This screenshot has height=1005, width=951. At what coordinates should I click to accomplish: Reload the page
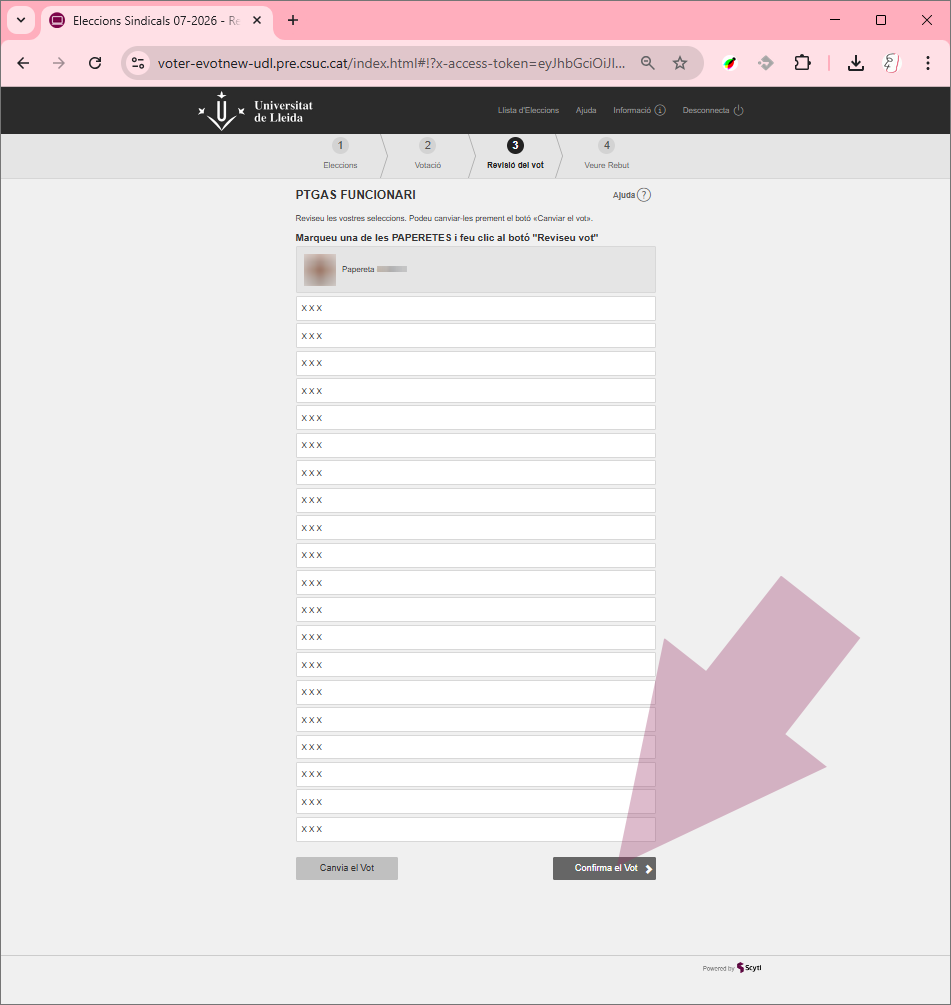[x=95, y=63]
